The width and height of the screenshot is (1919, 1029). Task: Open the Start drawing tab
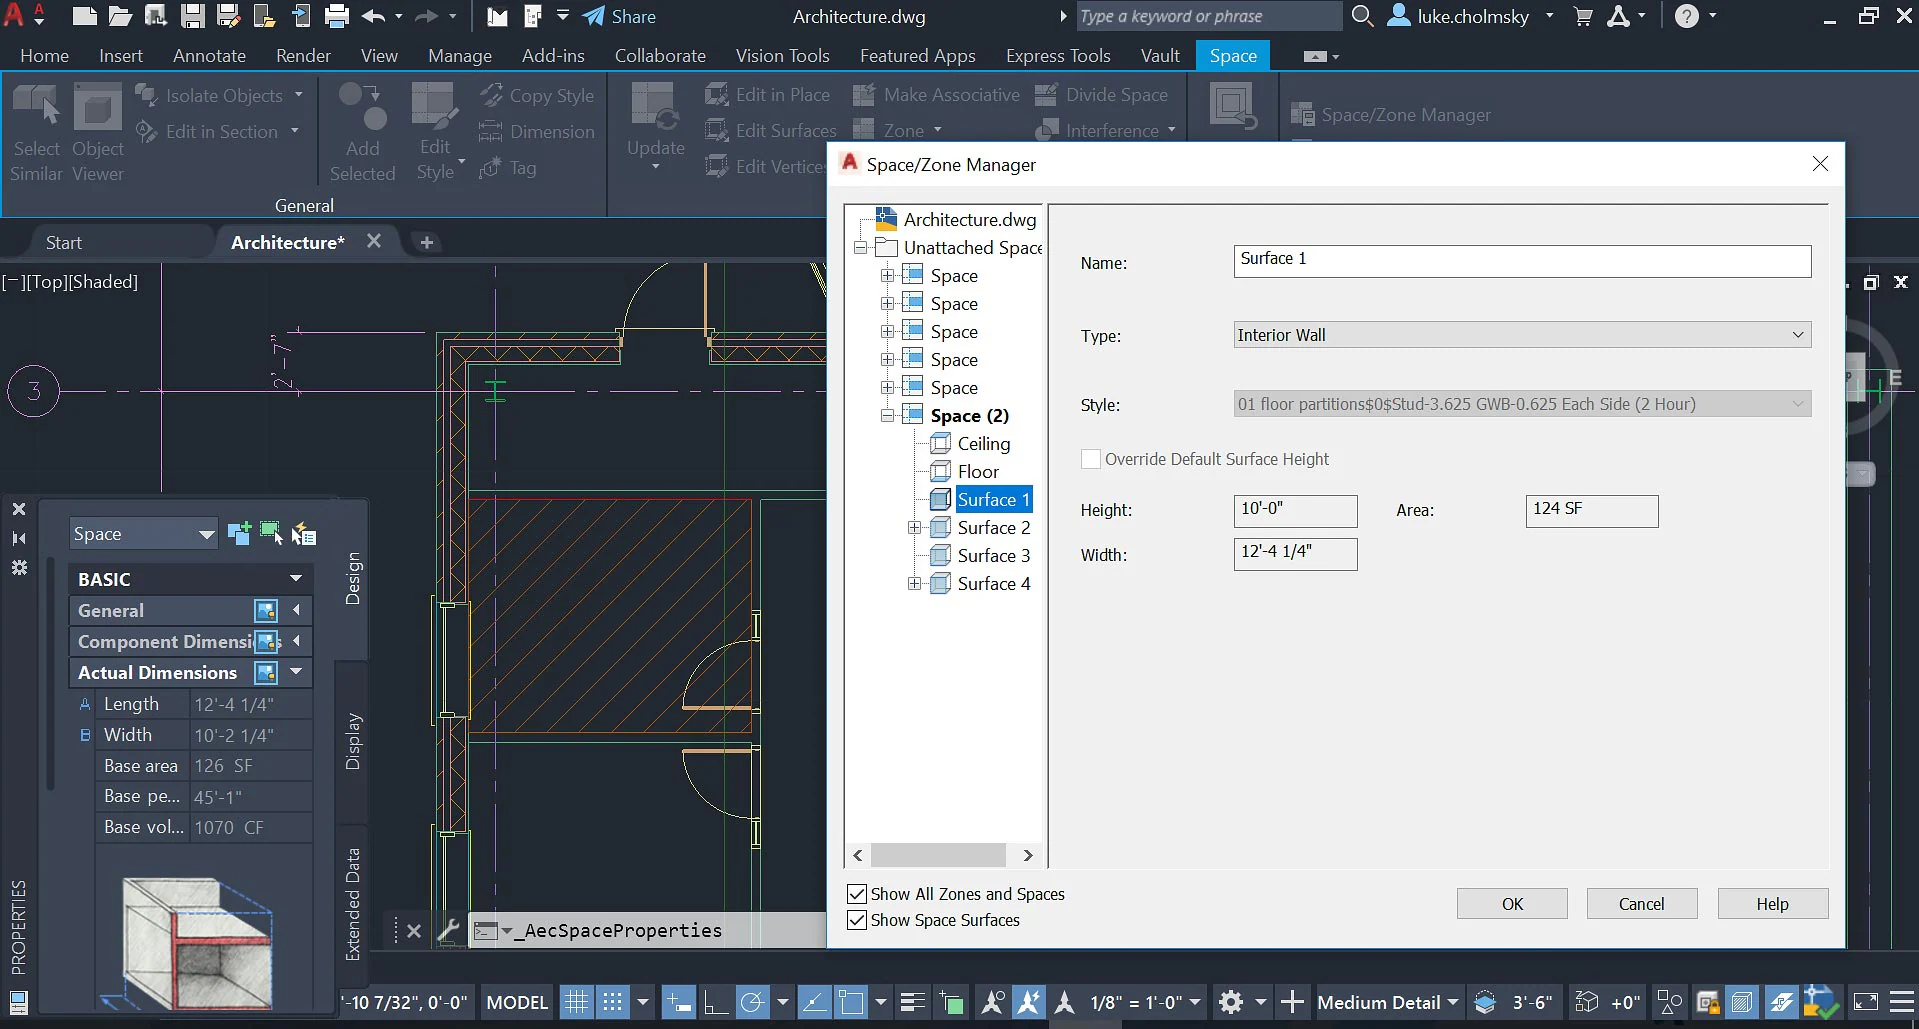pos(64,242)
